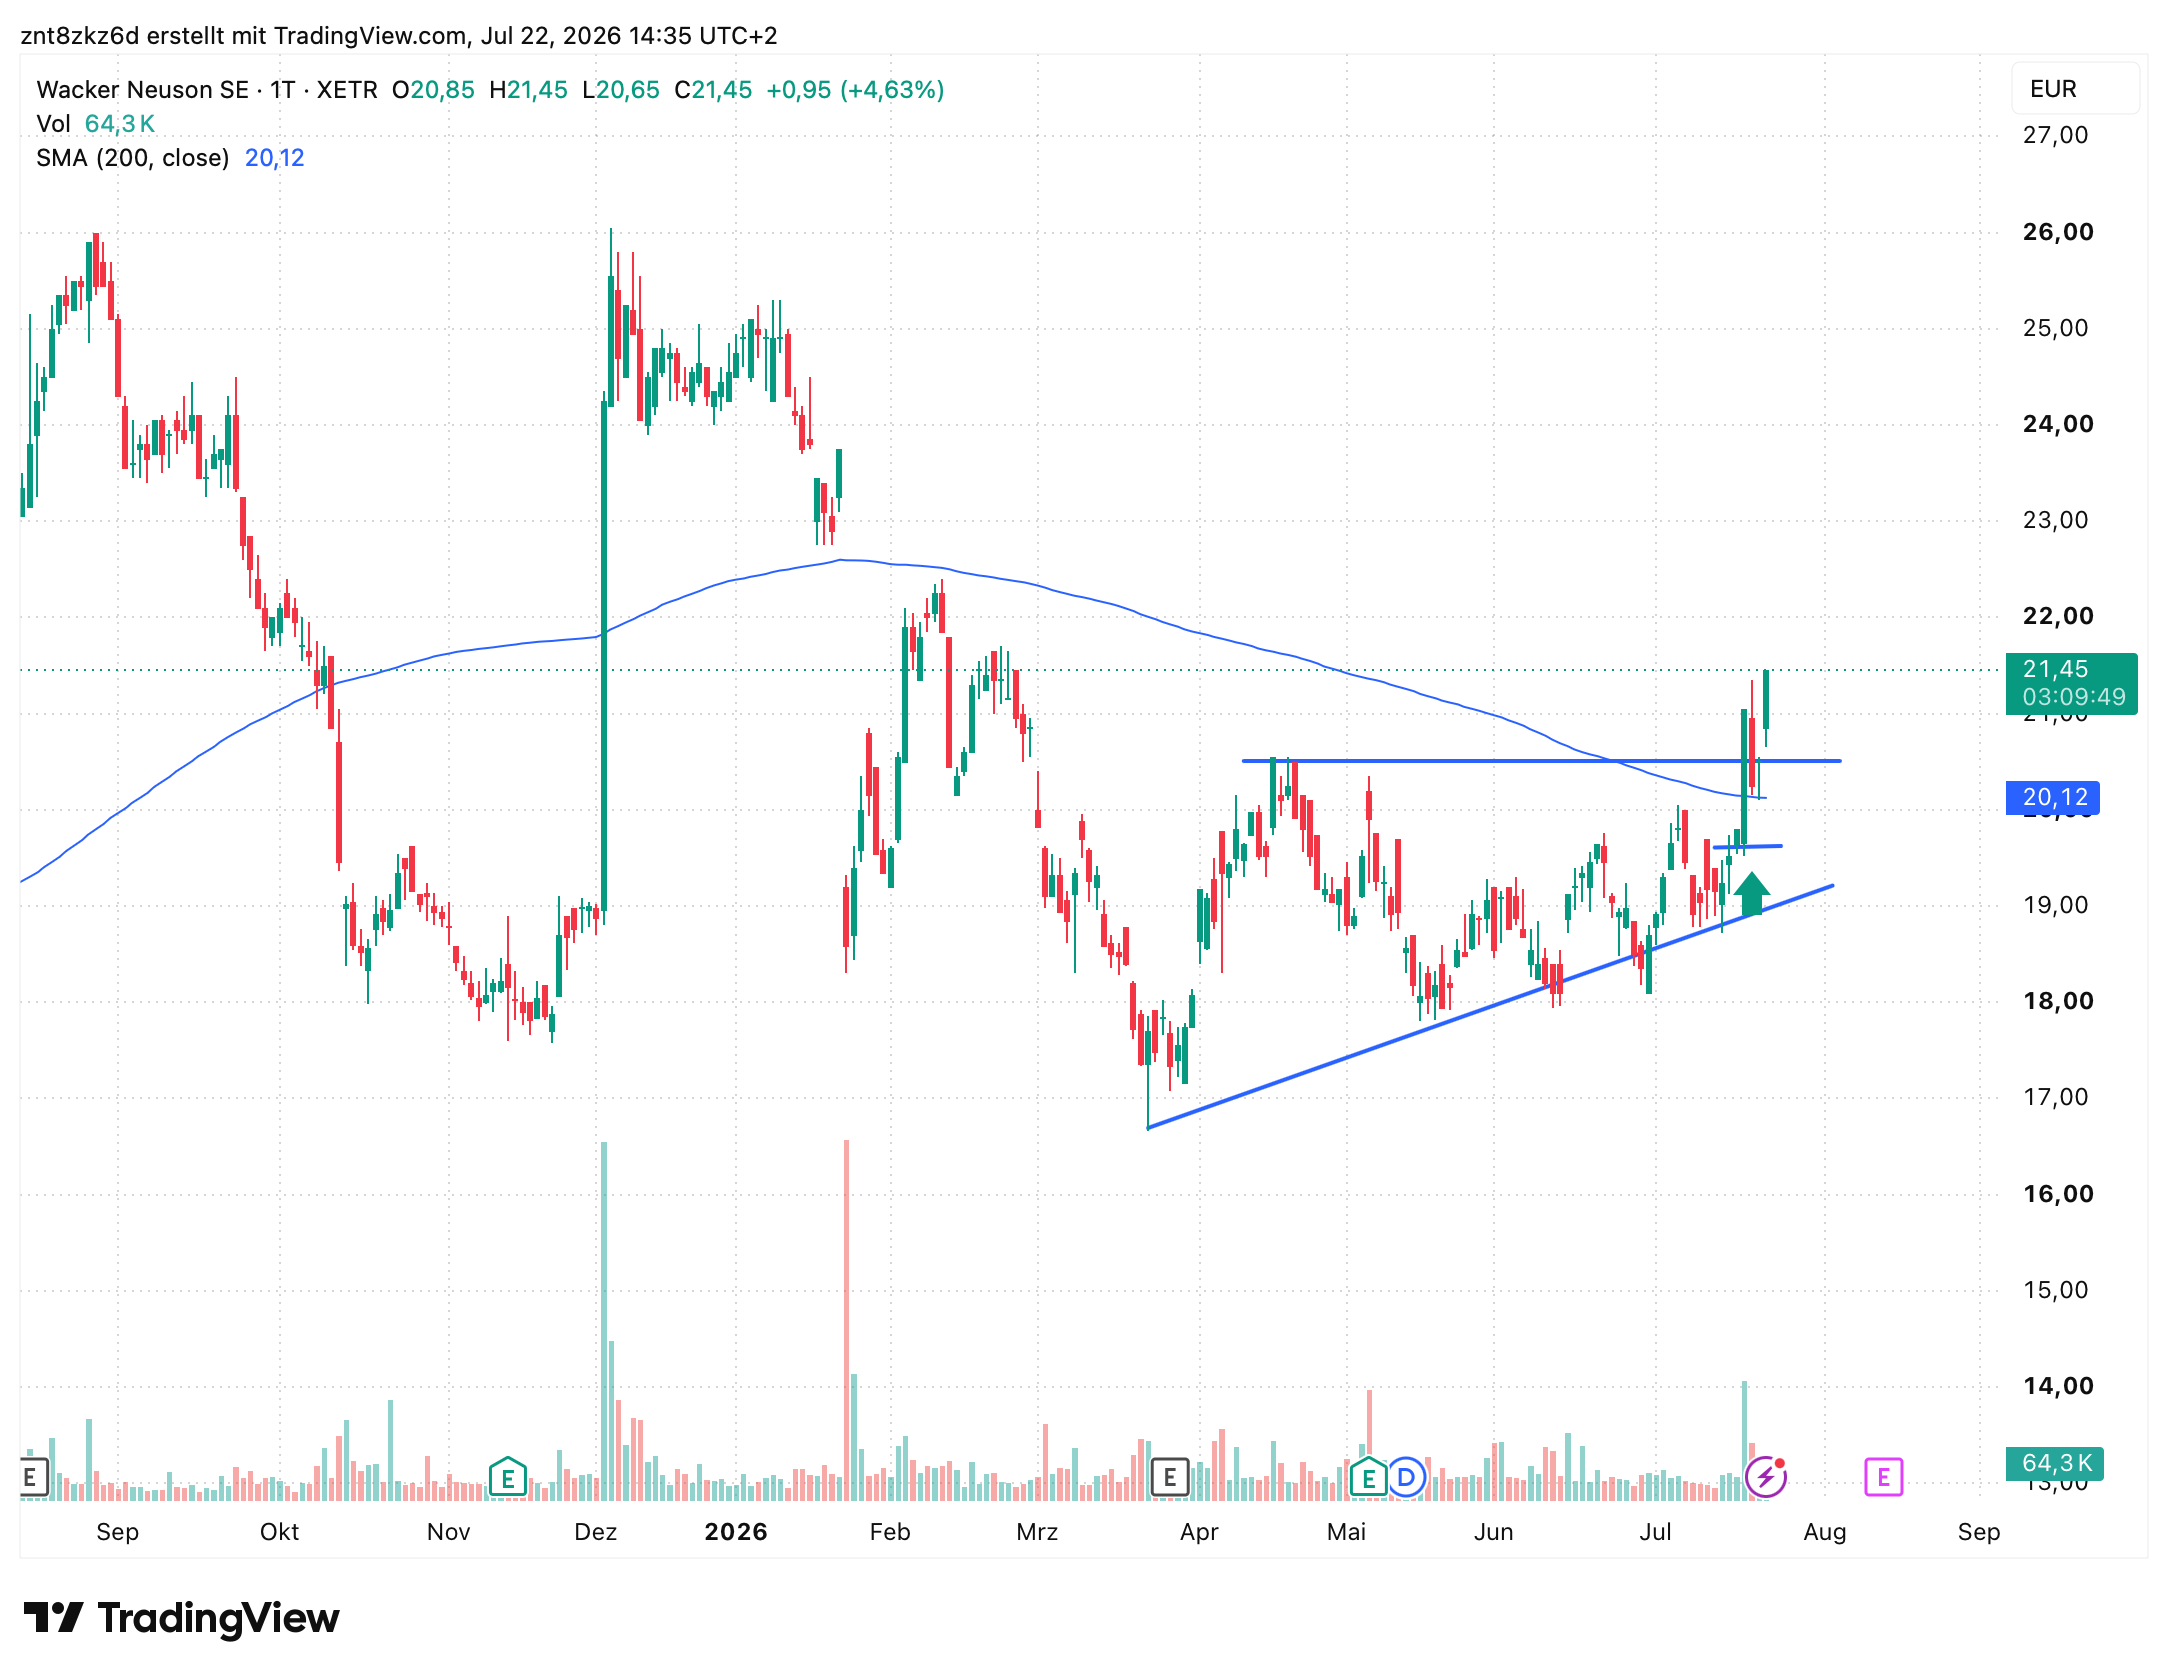Click the Dez label on time axis

click(x=596, y=1532)
